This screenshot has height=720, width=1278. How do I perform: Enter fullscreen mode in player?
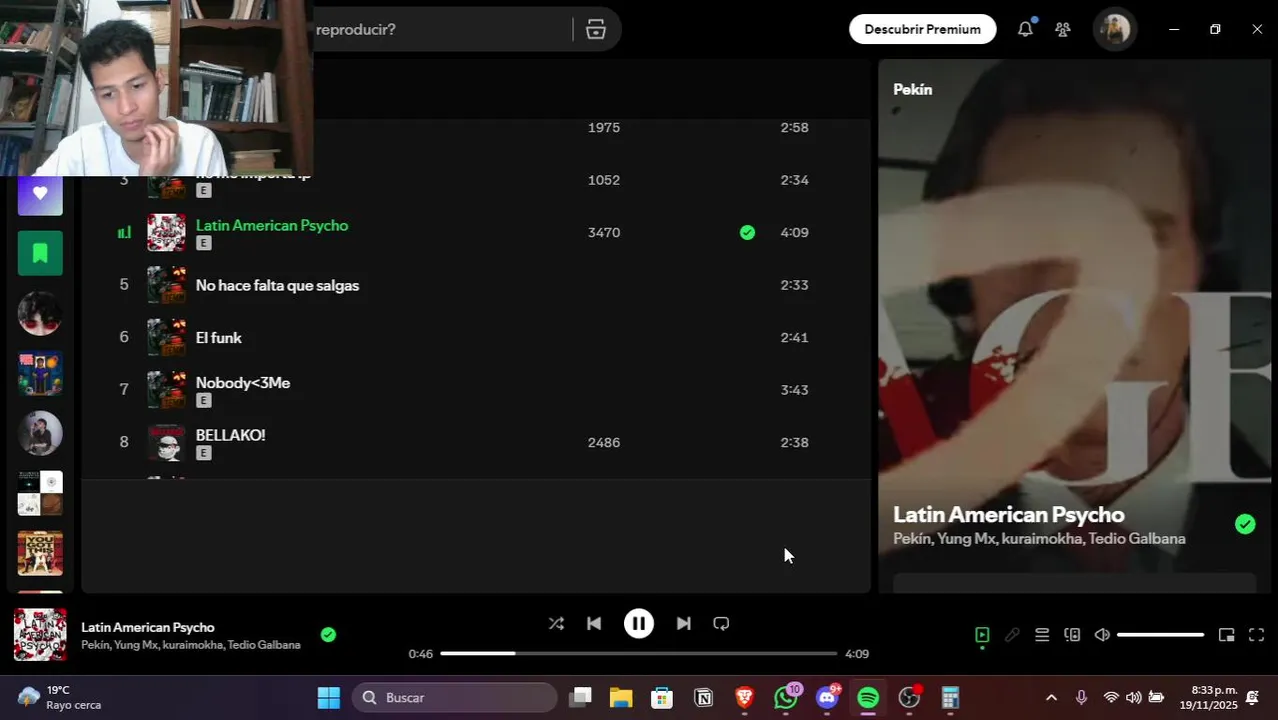point(1257,635)
